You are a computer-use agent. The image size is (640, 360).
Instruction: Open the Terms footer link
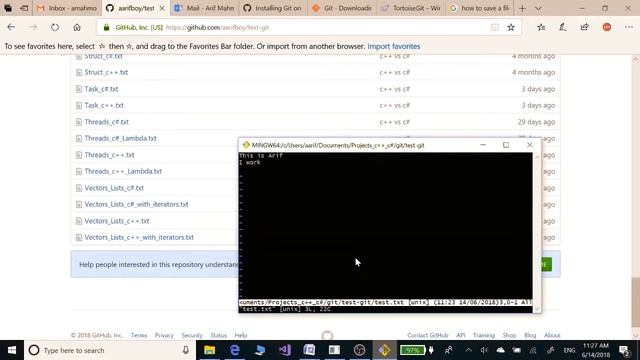(x=139, y=335)
